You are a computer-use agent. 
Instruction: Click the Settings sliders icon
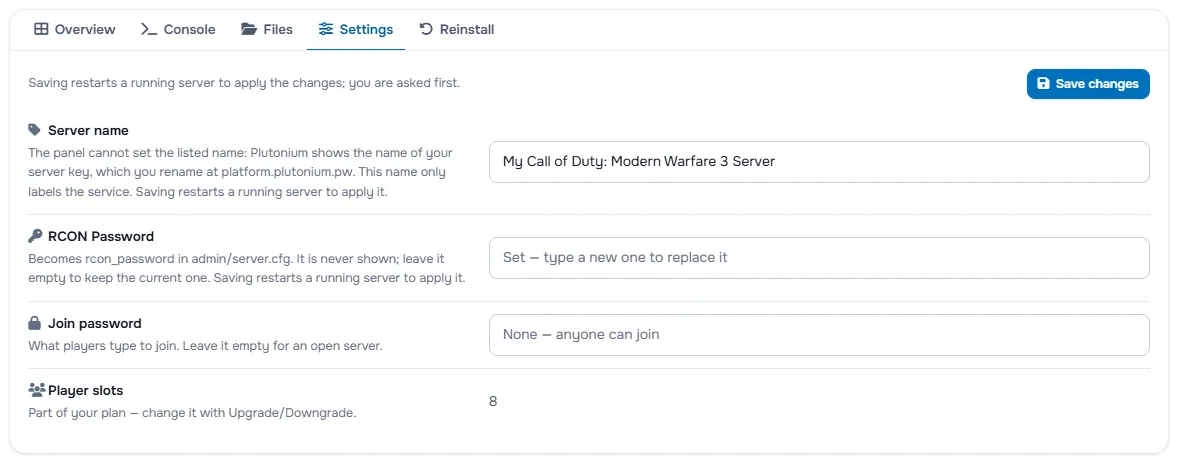coord(326,29)
